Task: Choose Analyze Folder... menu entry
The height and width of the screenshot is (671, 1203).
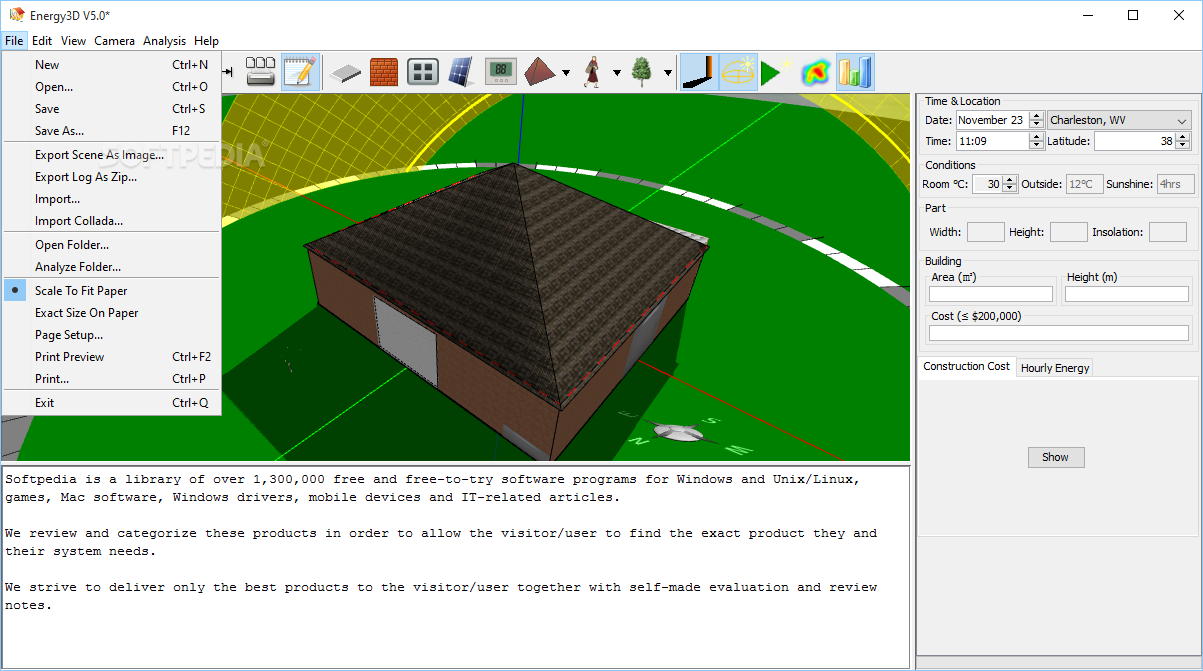Action: point(111,267)
